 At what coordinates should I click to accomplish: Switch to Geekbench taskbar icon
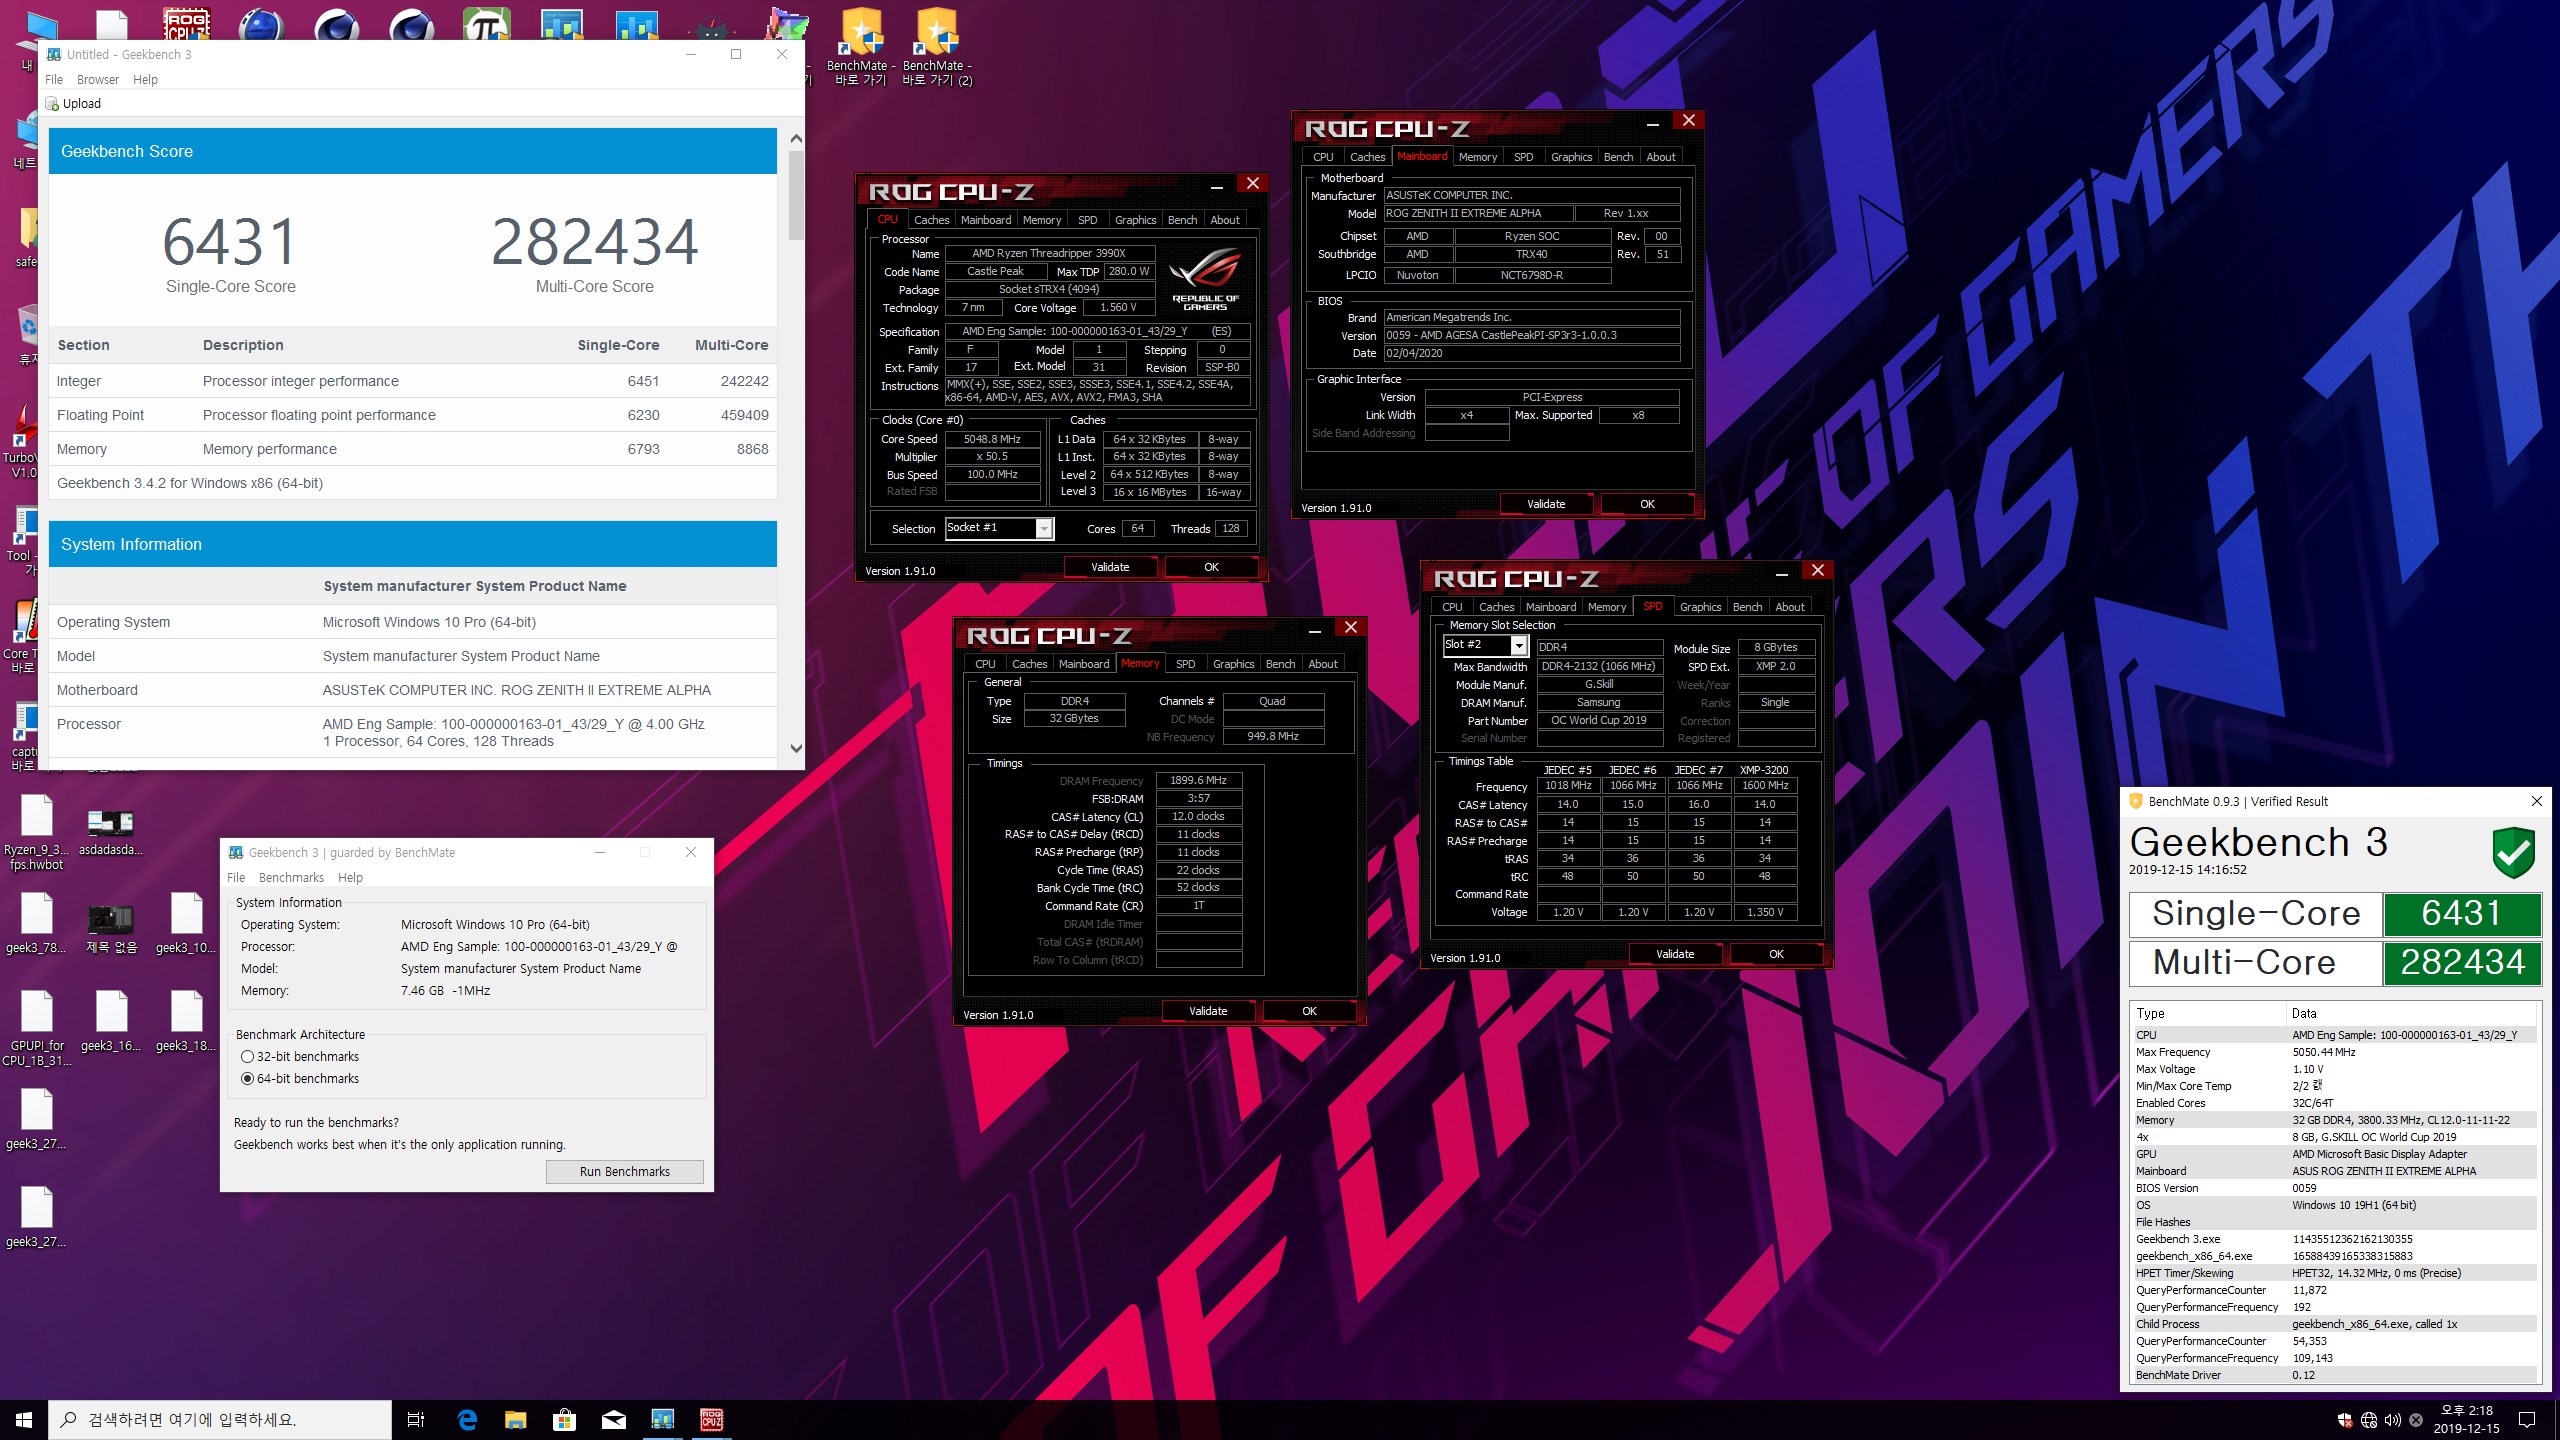point(662,1420)
